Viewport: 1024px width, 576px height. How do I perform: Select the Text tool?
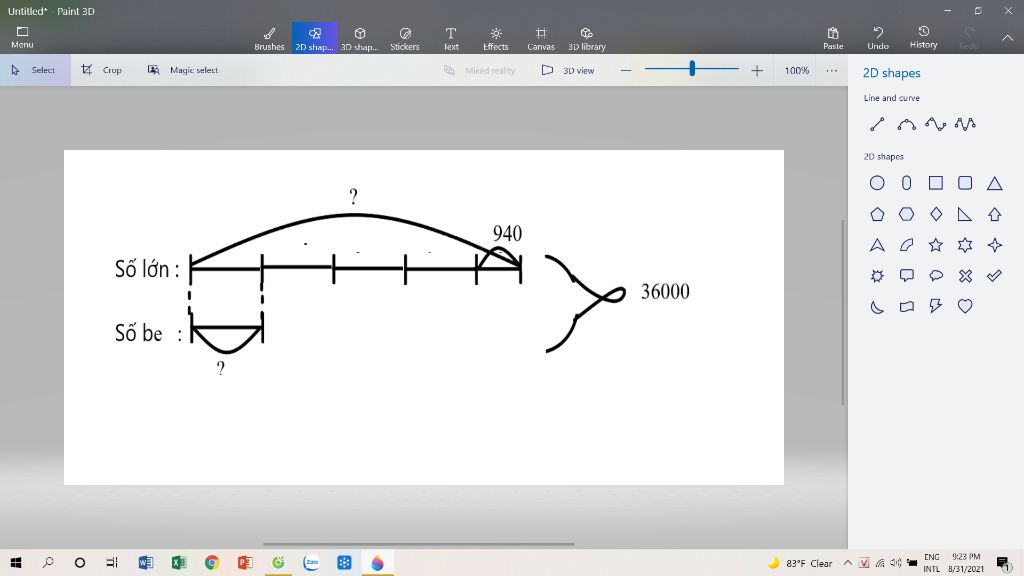click(x=451, y=38)
